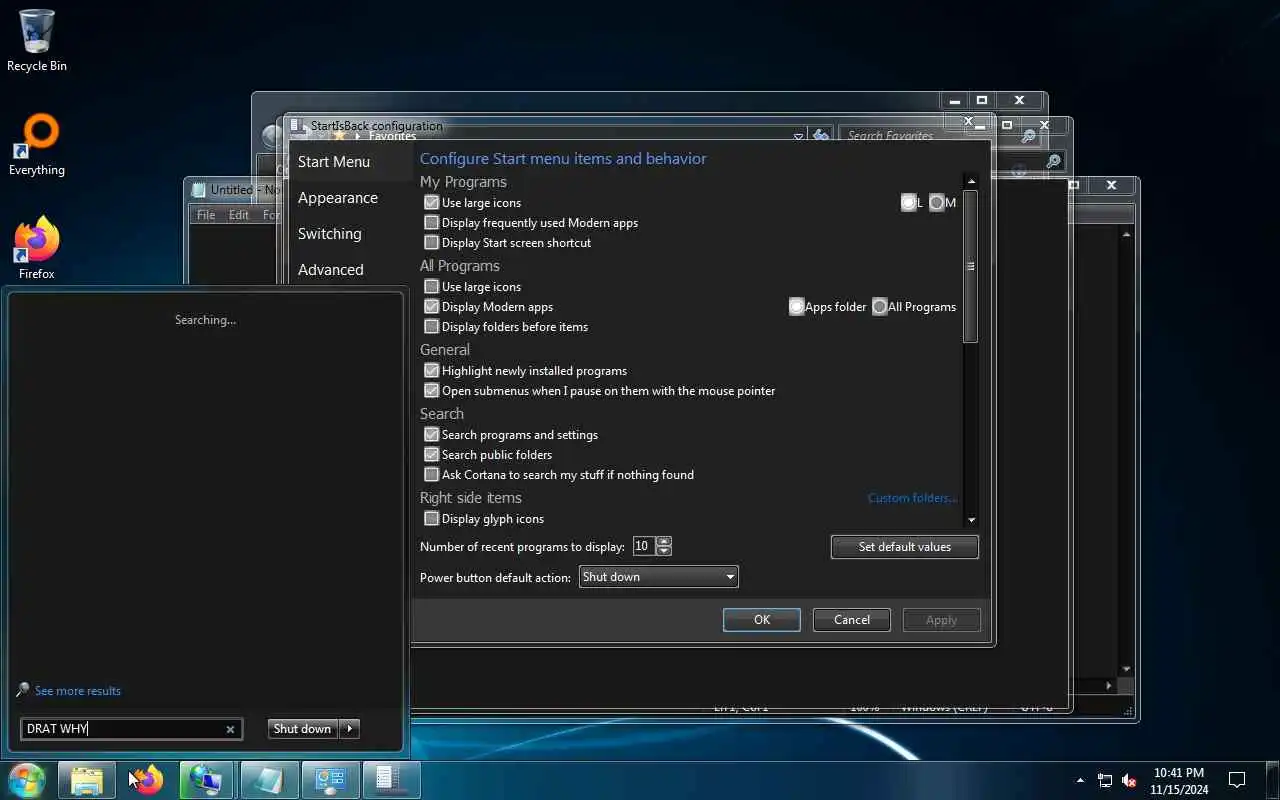Click the settings list scrollbar thumb

click(970, 266)
